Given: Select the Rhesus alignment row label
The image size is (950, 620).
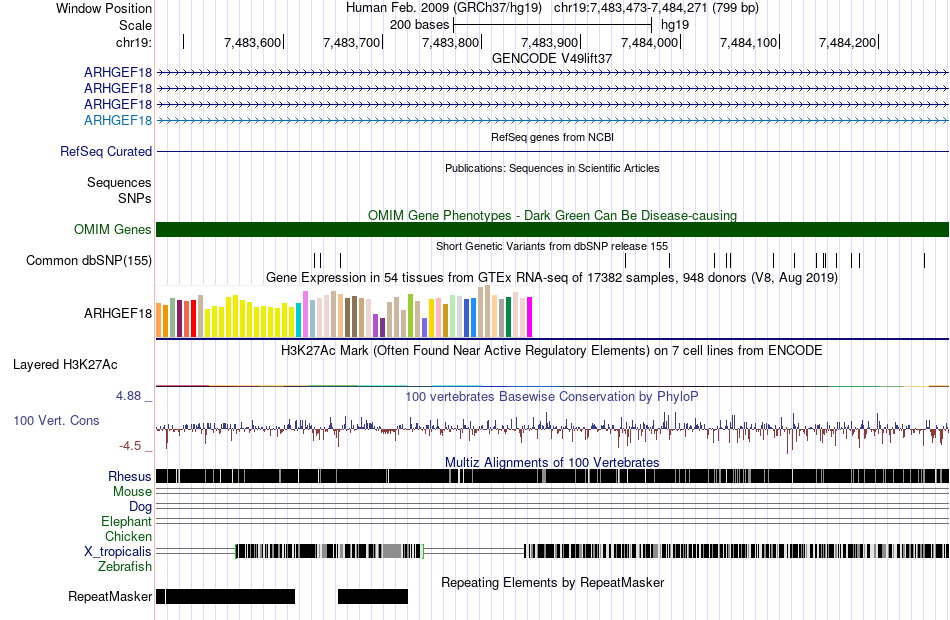Looking at the screenshot, I should (130, 476).
